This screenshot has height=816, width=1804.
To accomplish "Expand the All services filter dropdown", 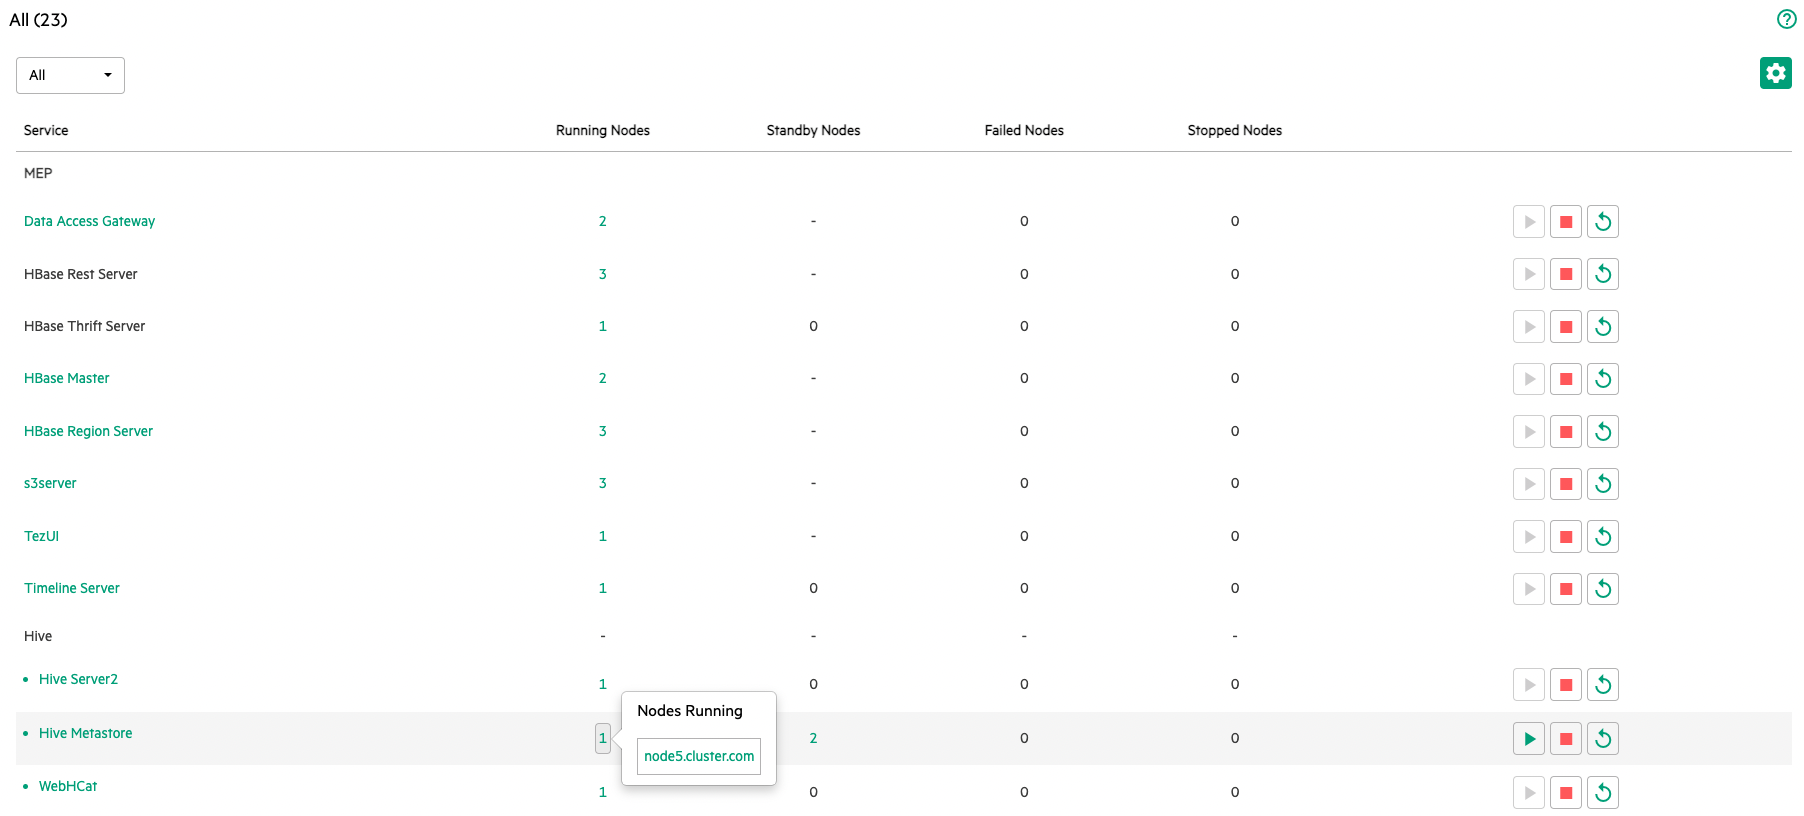I will coord(70,75).
